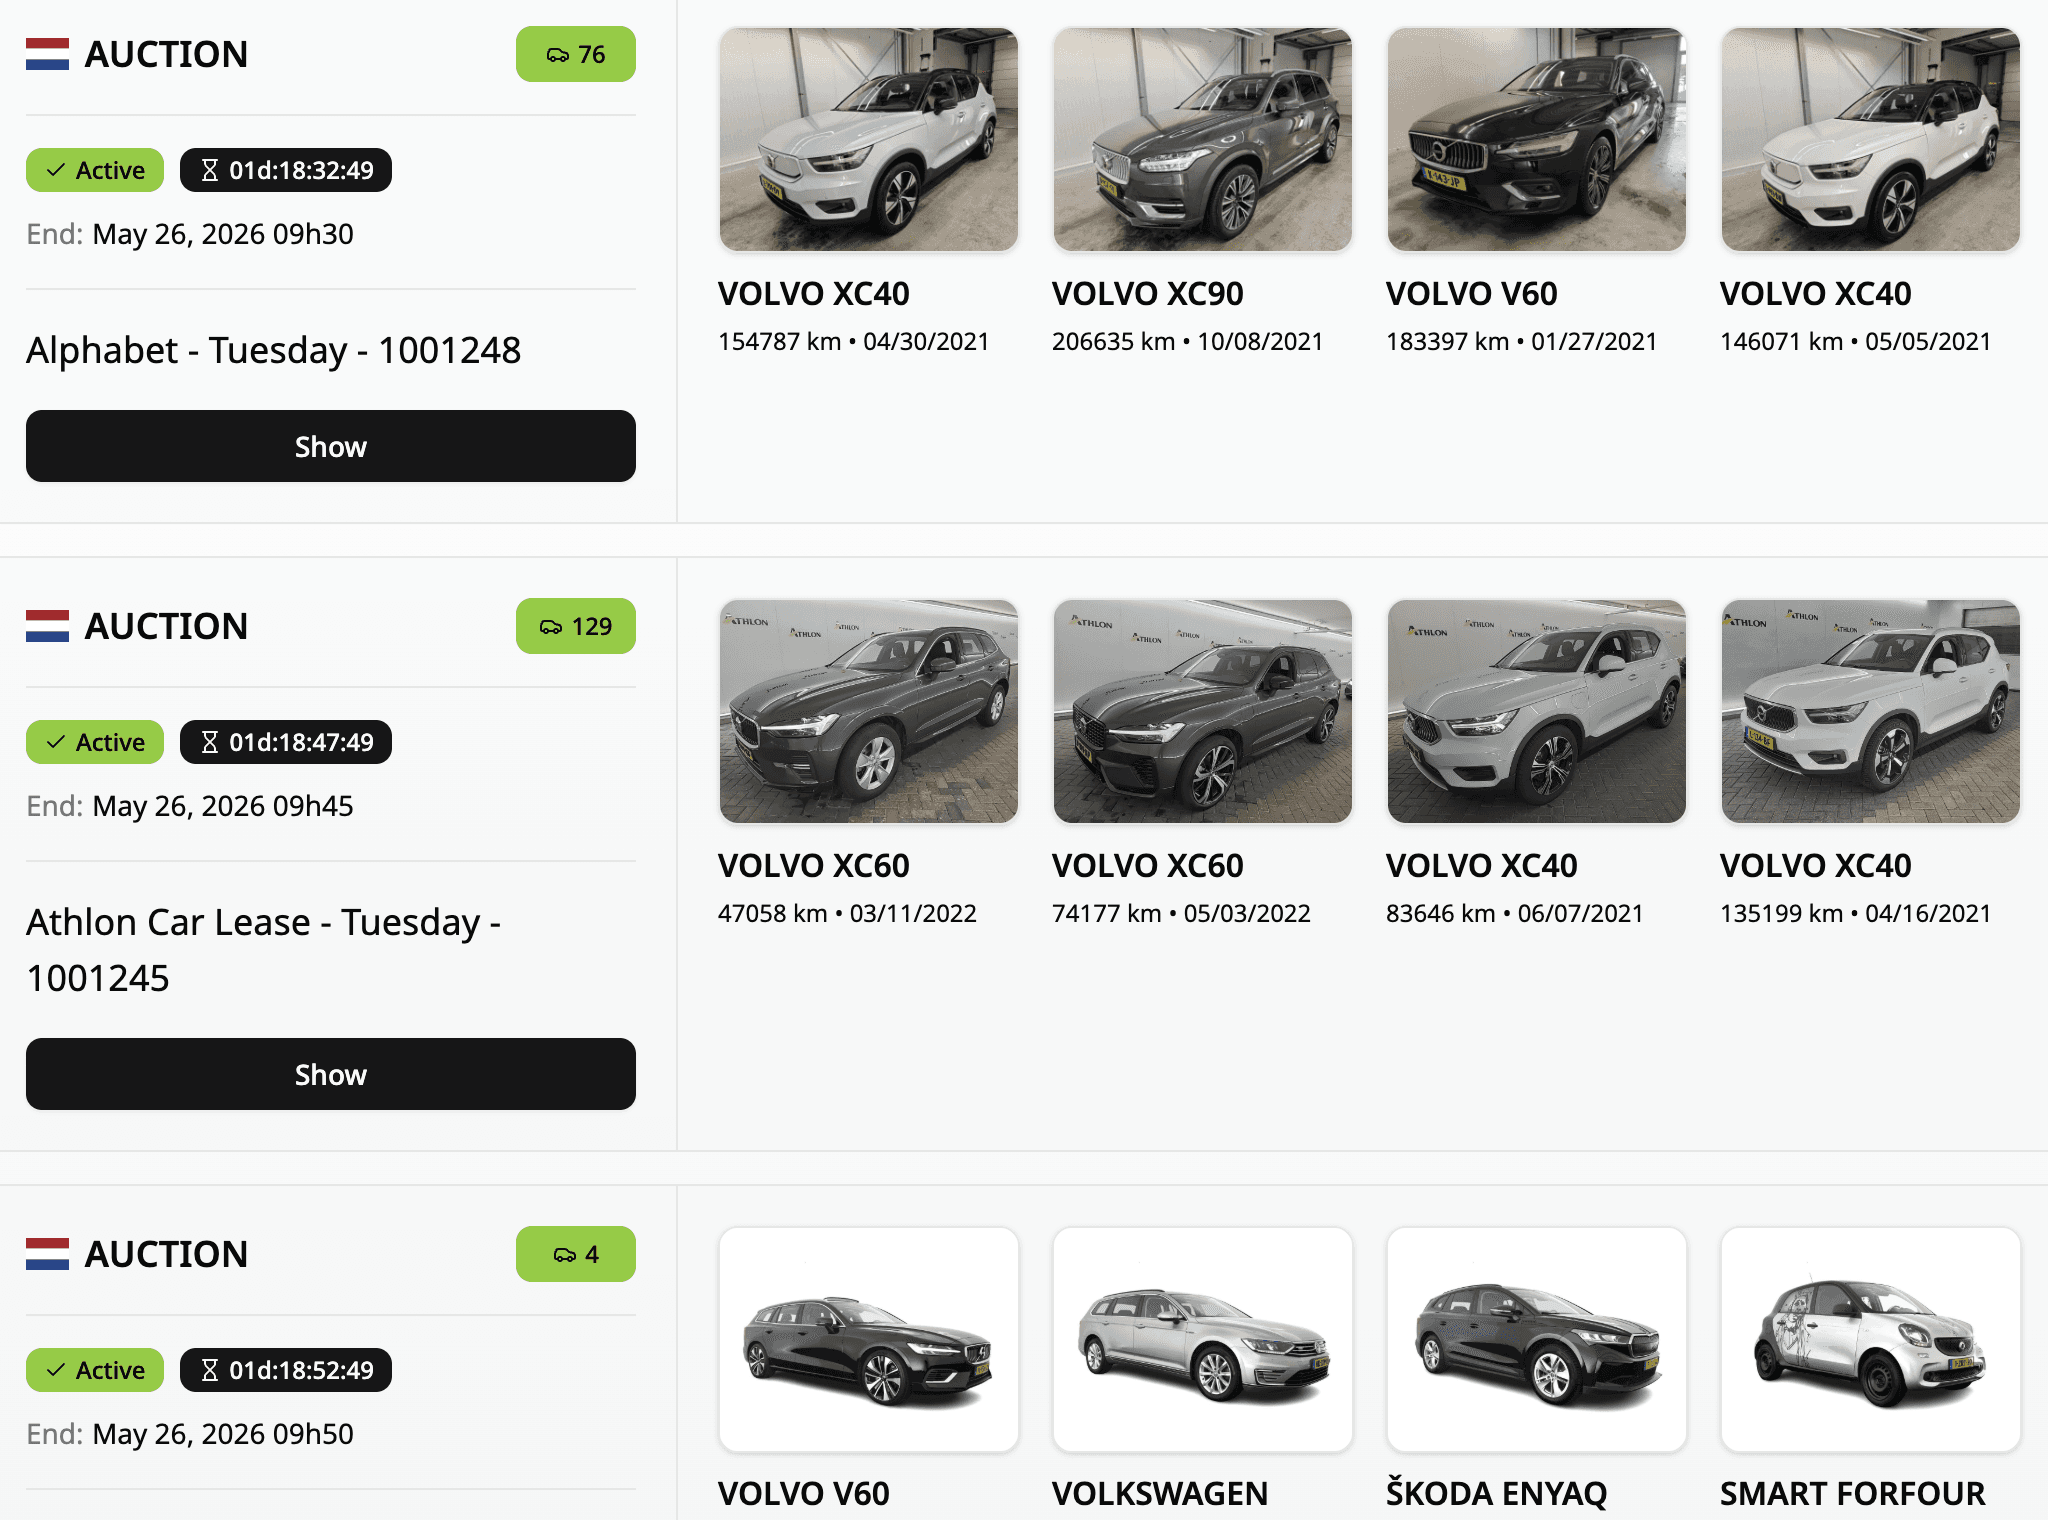The height and width of the screenshot is (1520, 2048).
Task: Click the 129 cars count badge
Action: [576, 626]
